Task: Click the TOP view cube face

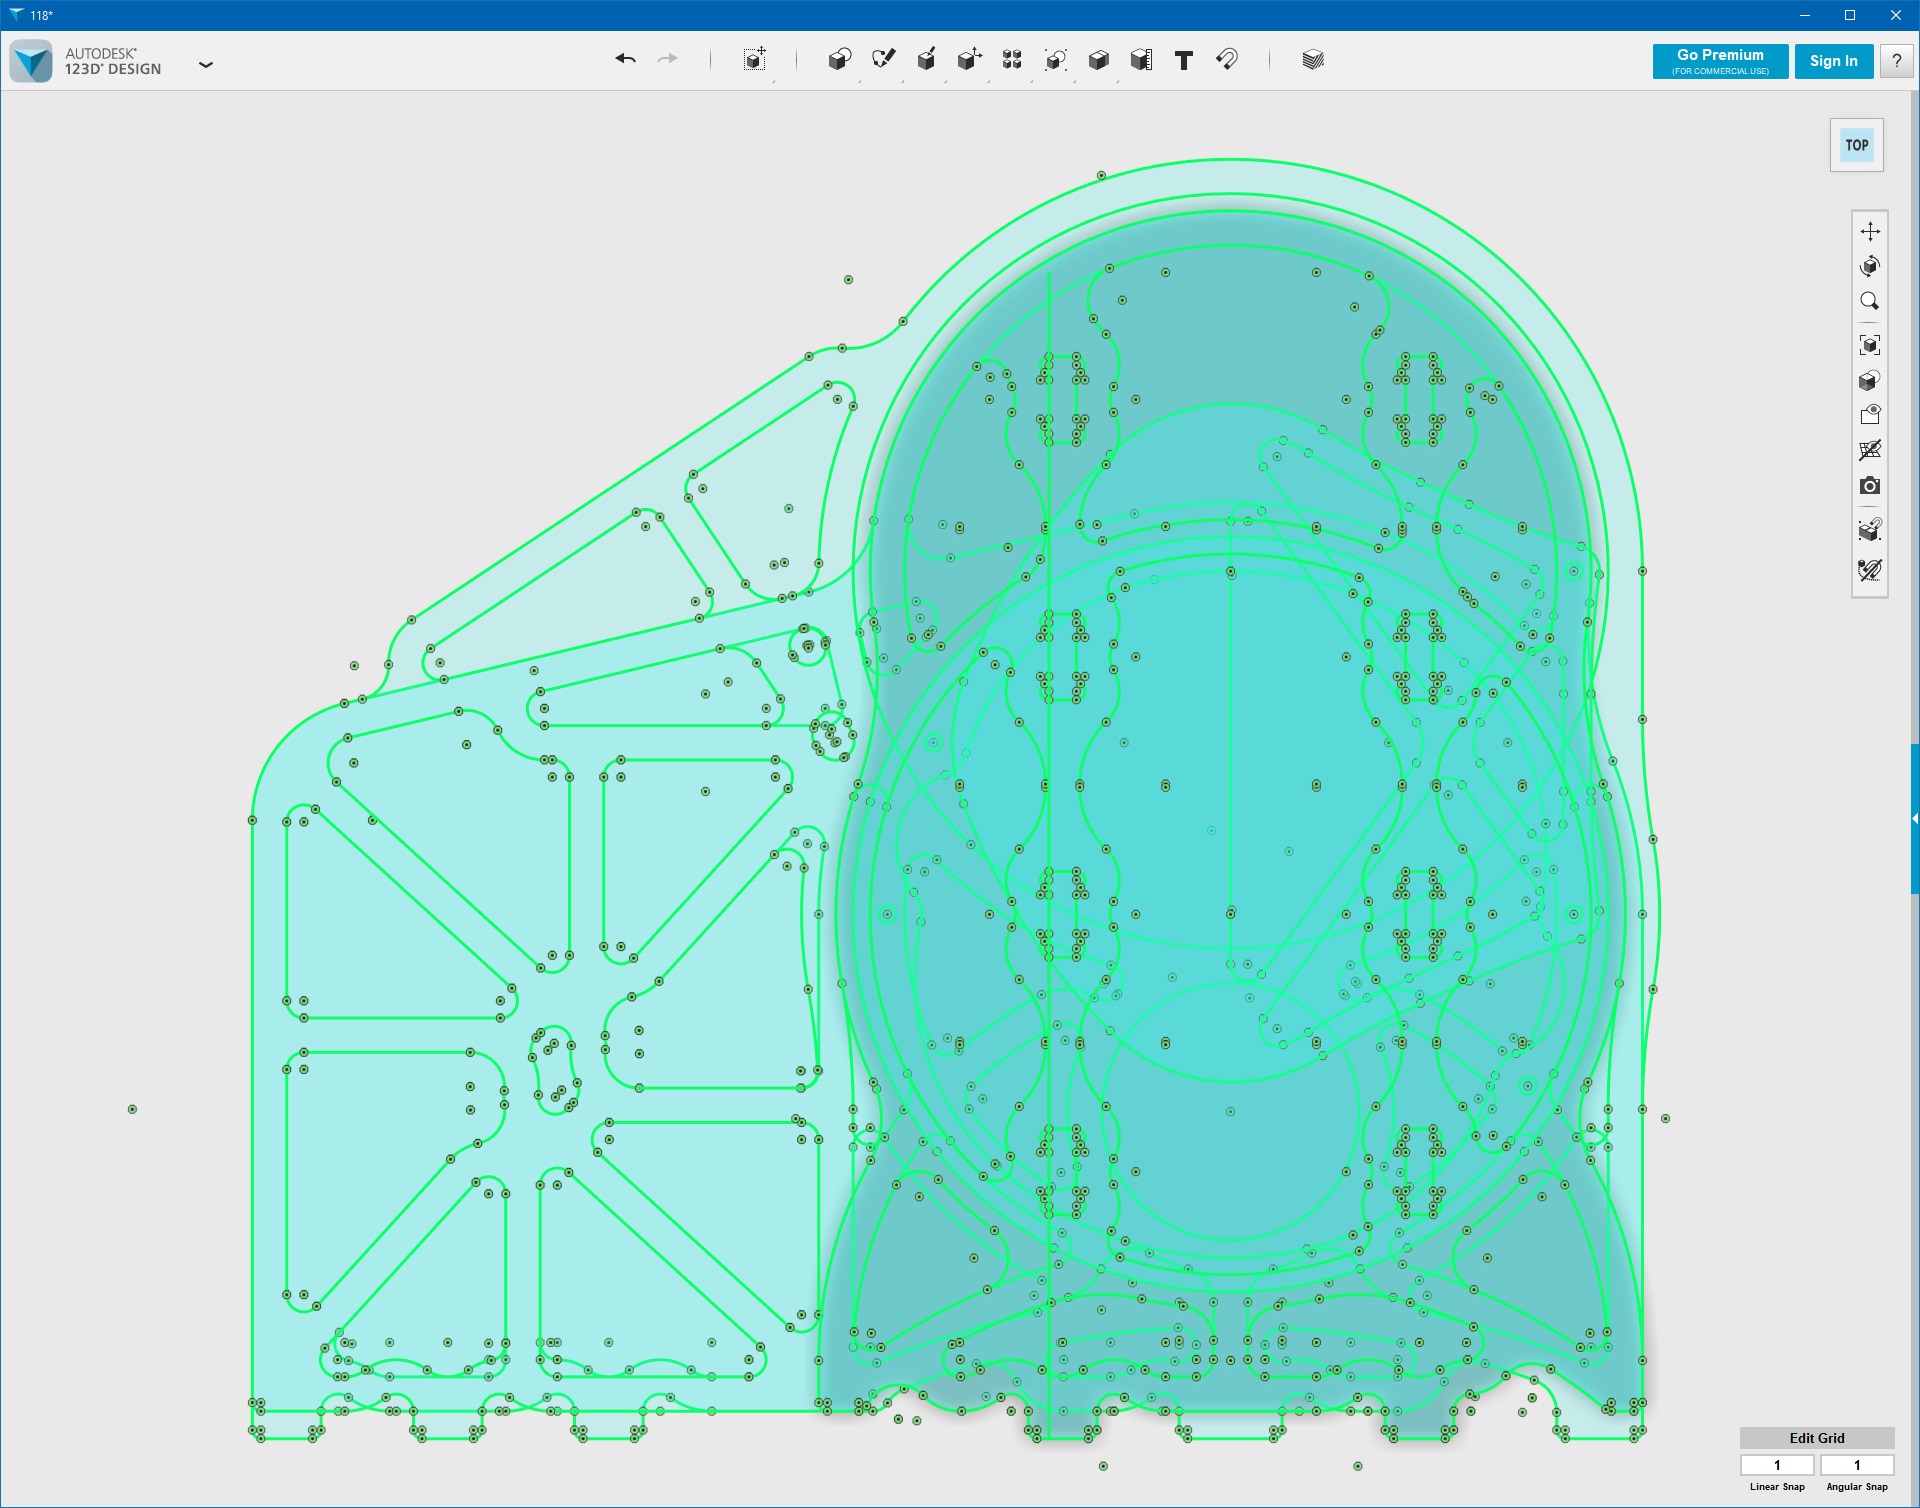Action: click(x=1857, y=145)
